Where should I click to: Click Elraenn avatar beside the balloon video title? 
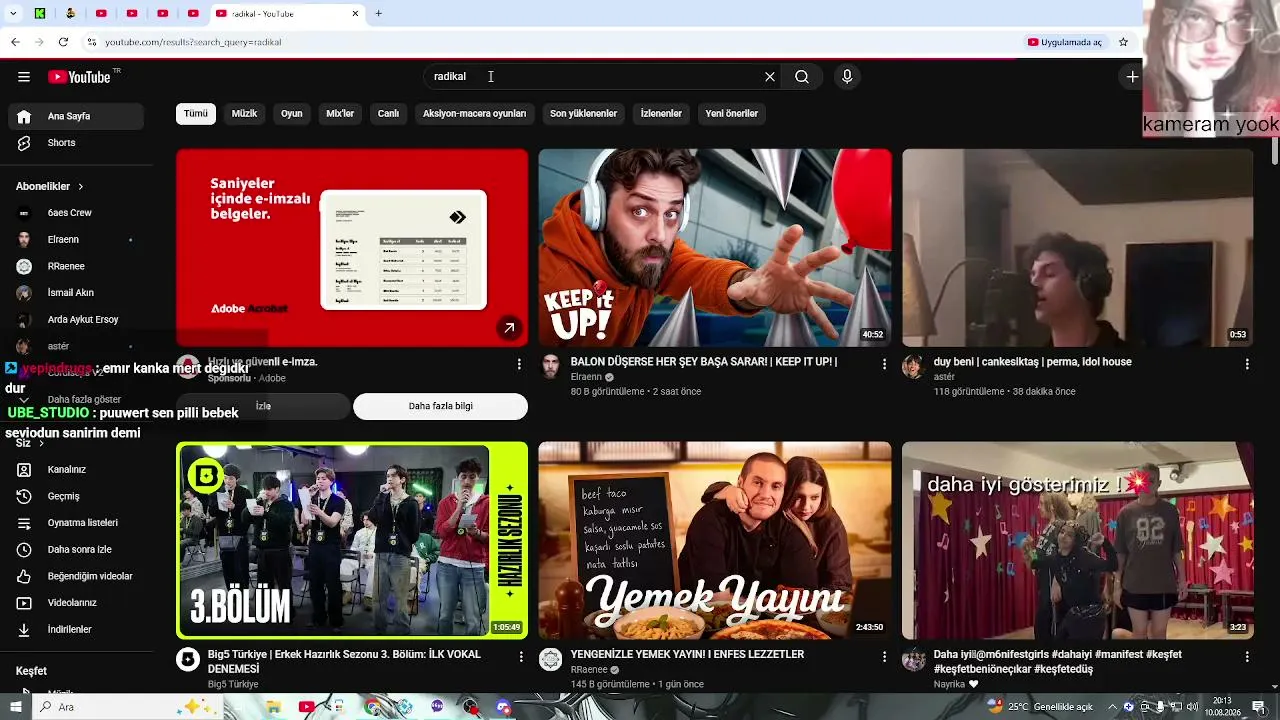coord(551,366)
